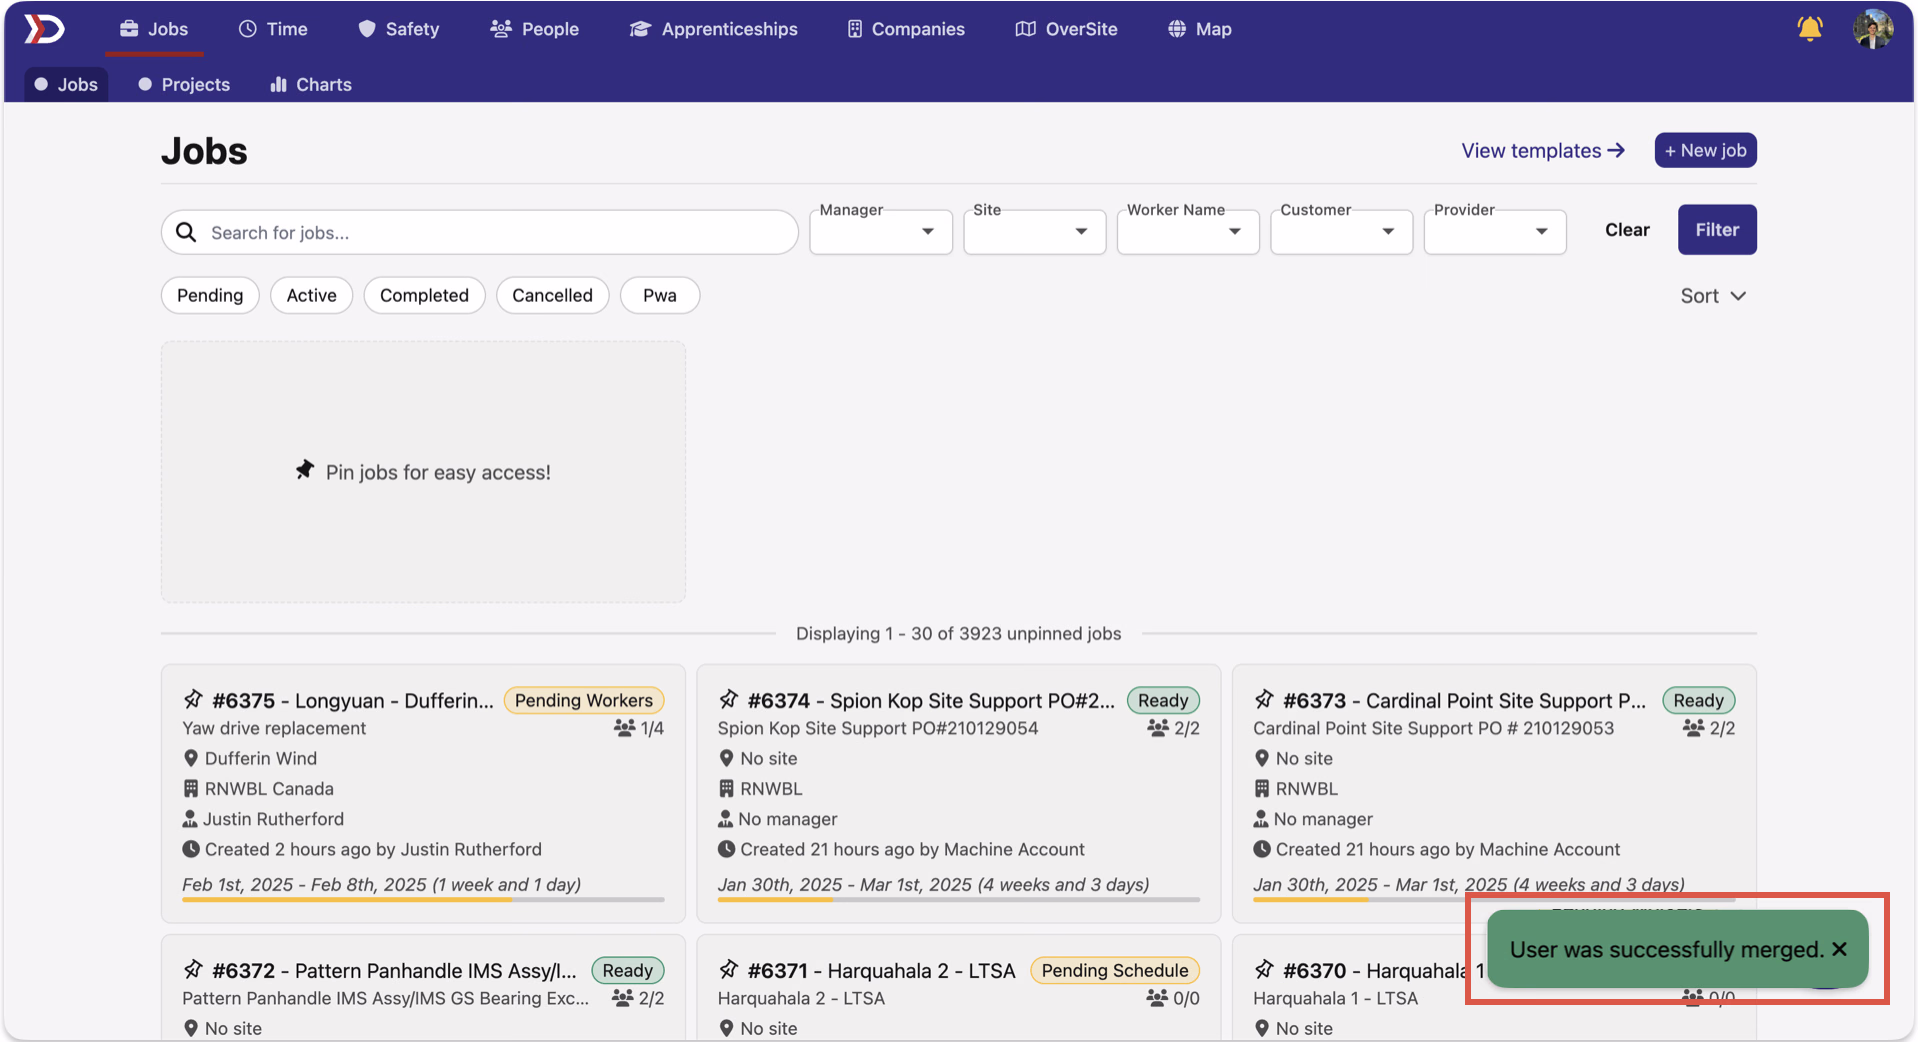Open the Provider dropdown
Viewport: 1918px width, 1042px height.
[x=1494, y=231]
